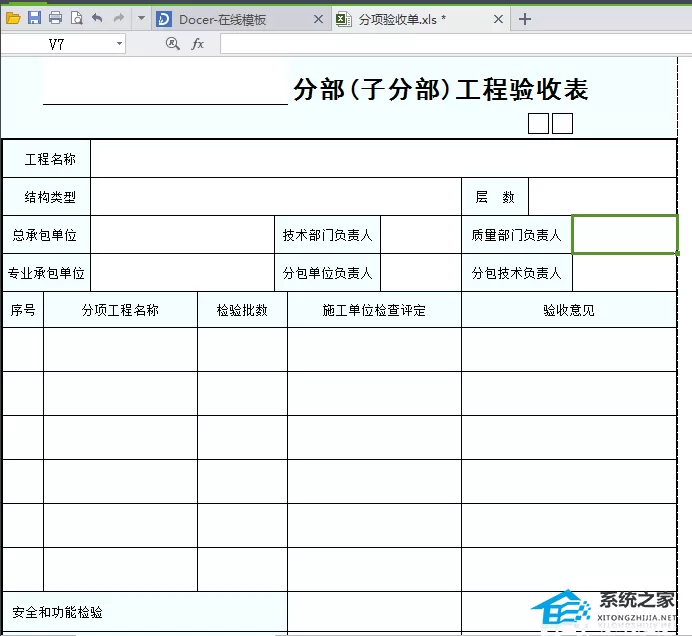Select the 层 数 label cell
The width and height of the screenshot is (692, 636).
click(x=495, y=197)
